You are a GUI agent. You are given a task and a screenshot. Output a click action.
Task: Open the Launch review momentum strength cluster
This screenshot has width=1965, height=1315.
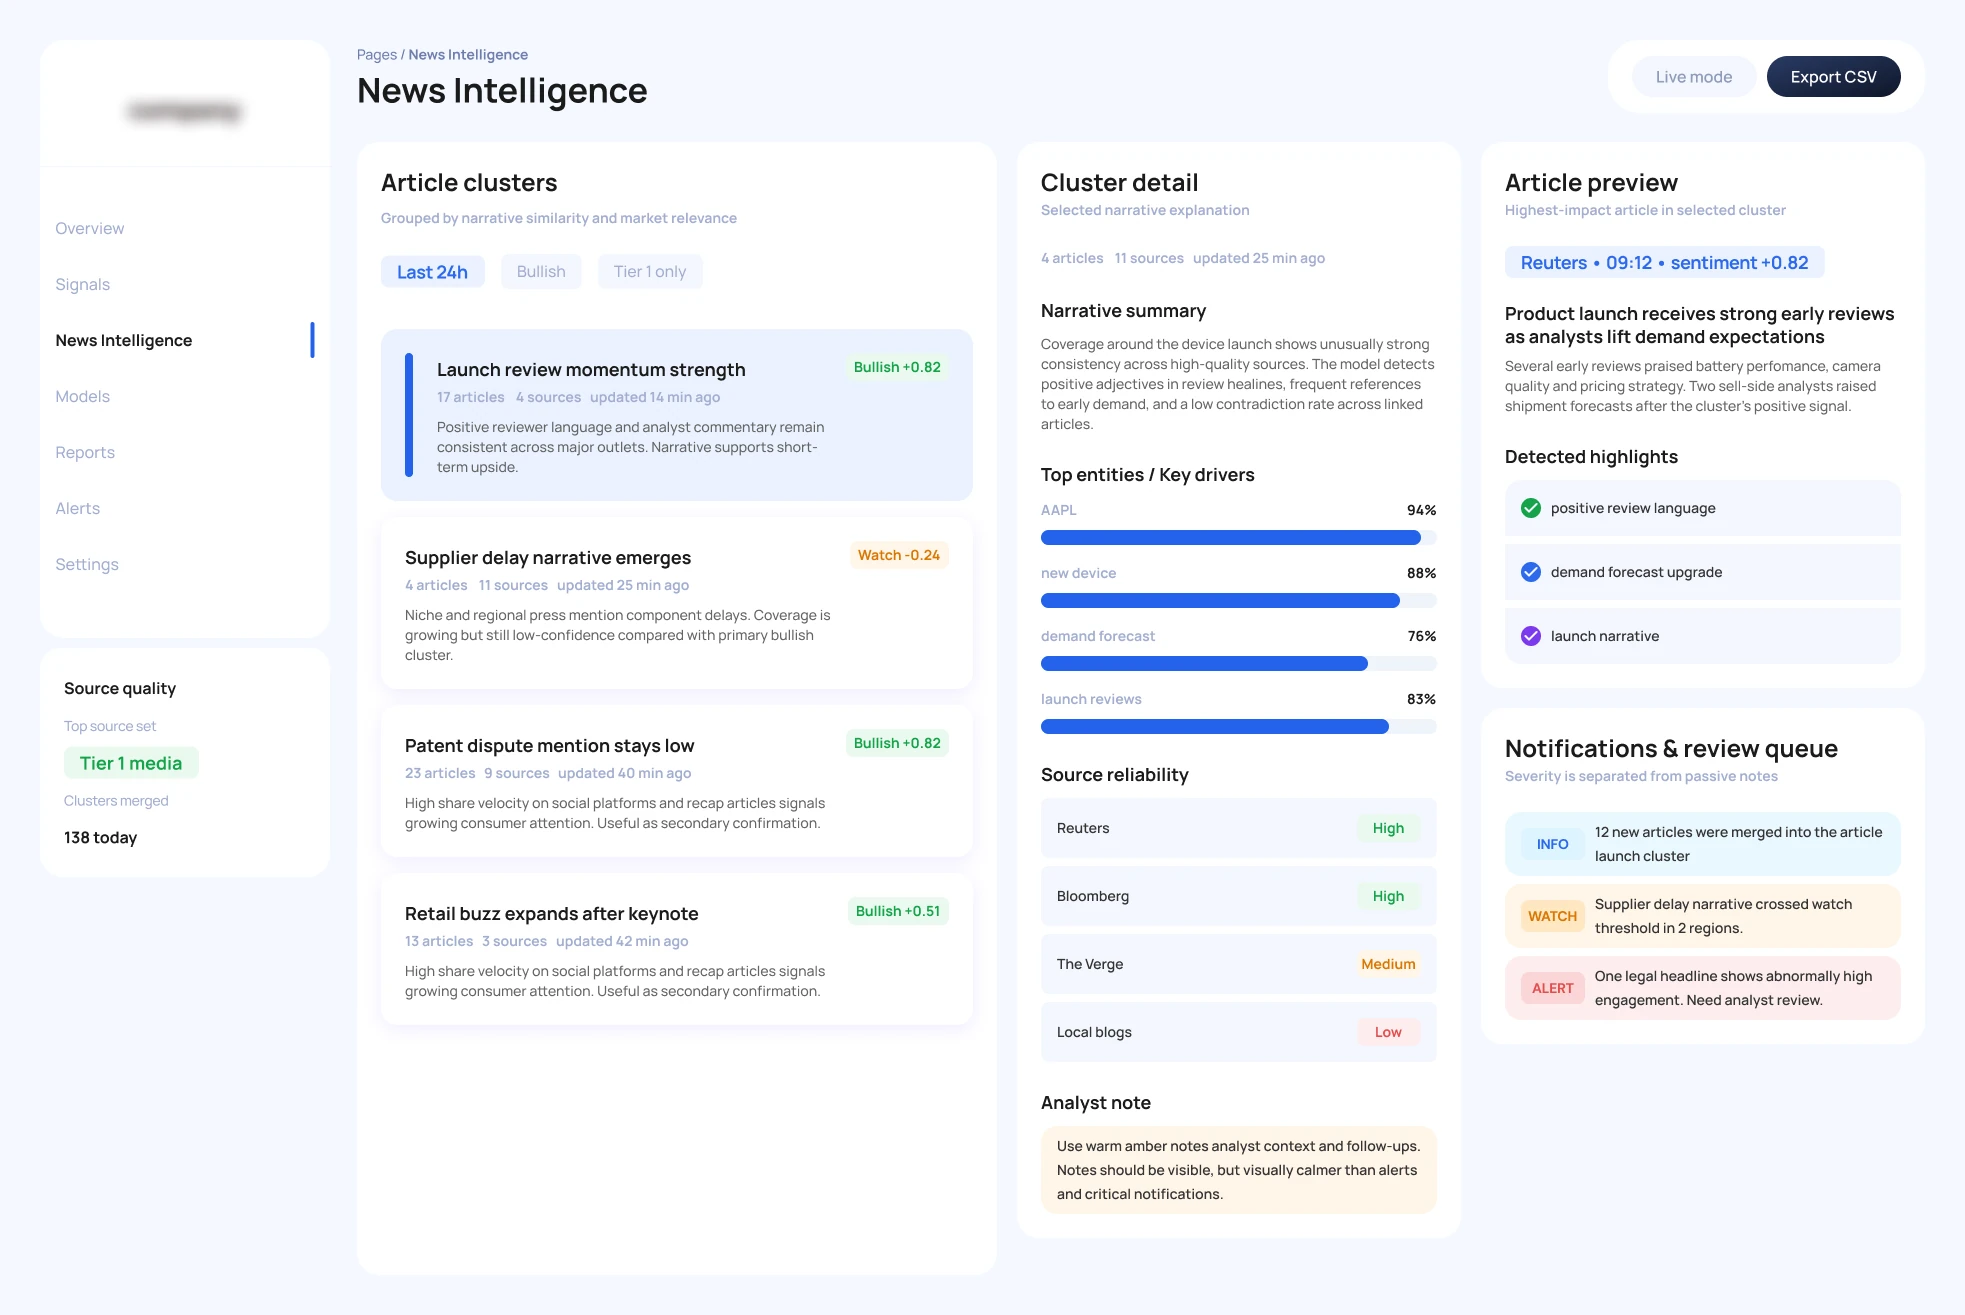click(x=677, y=415)
